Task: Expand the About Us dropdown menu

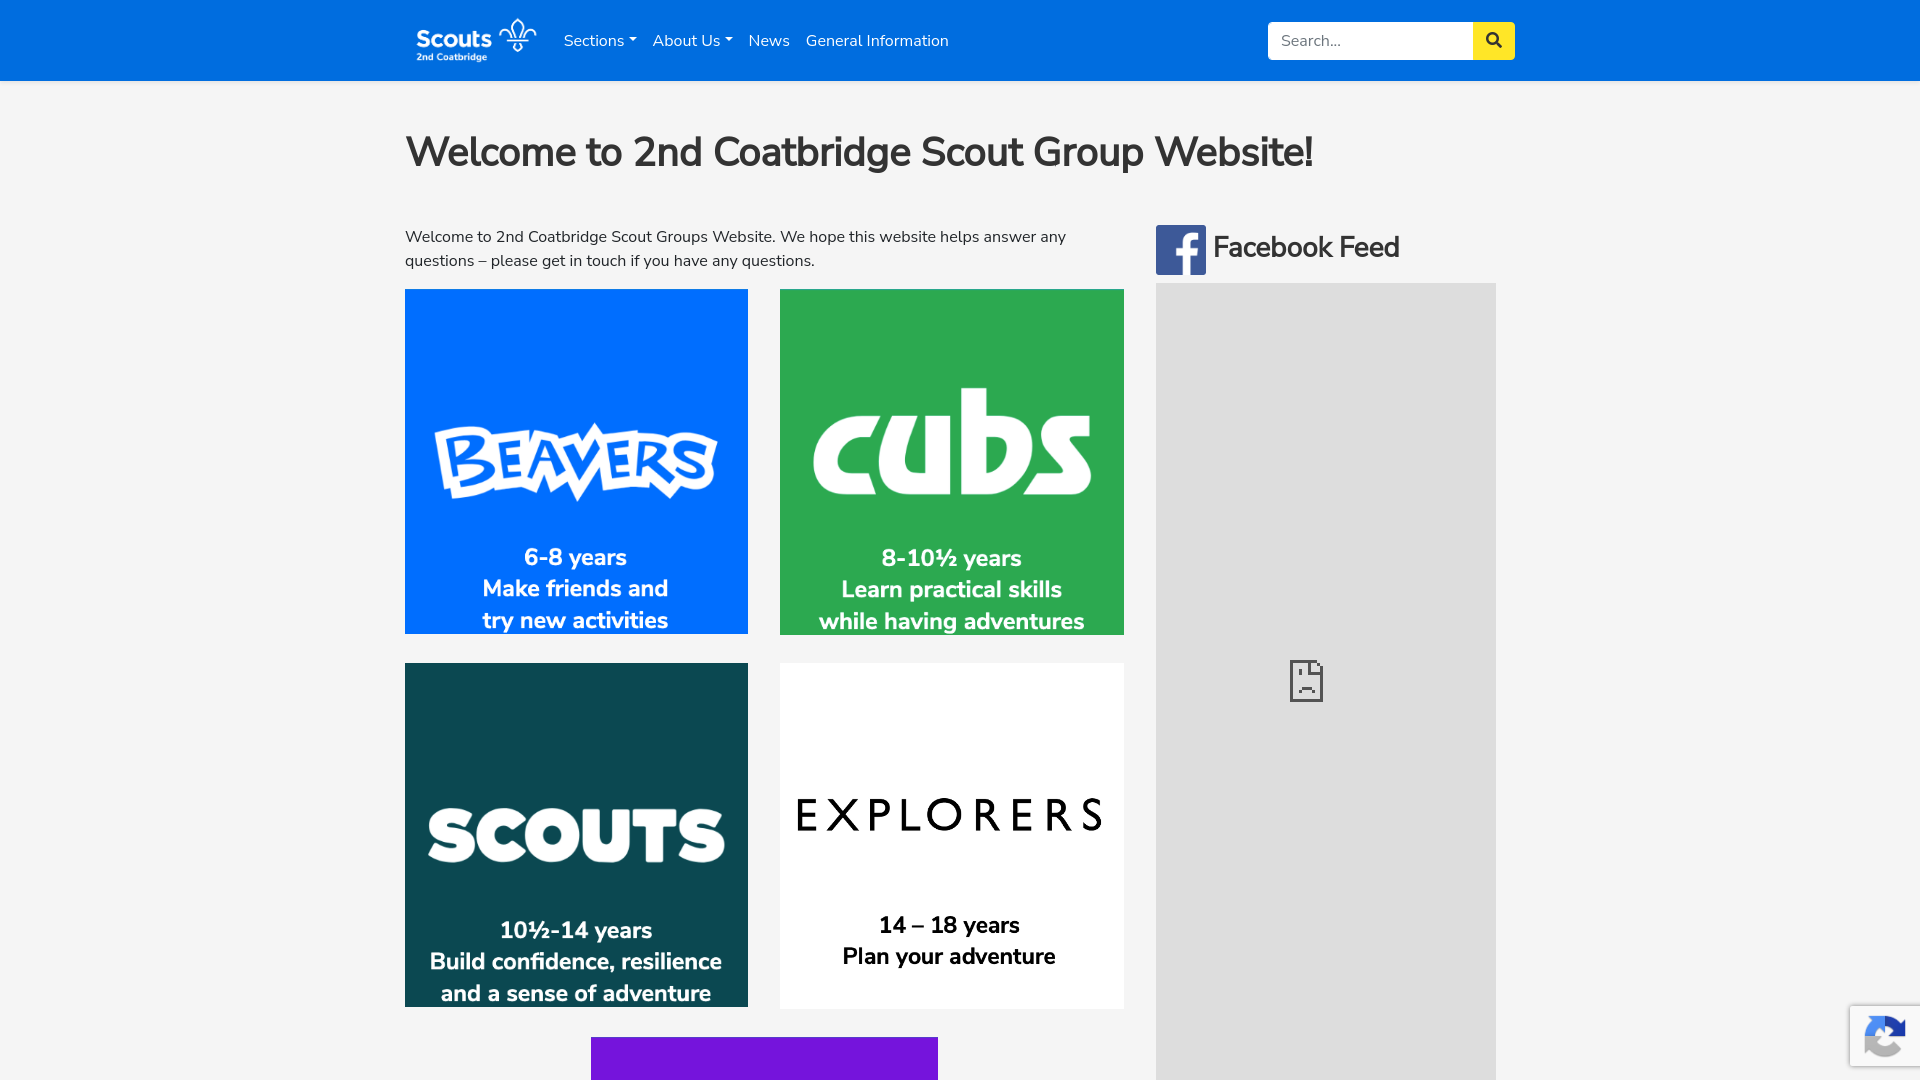Action: pos(692,41)
